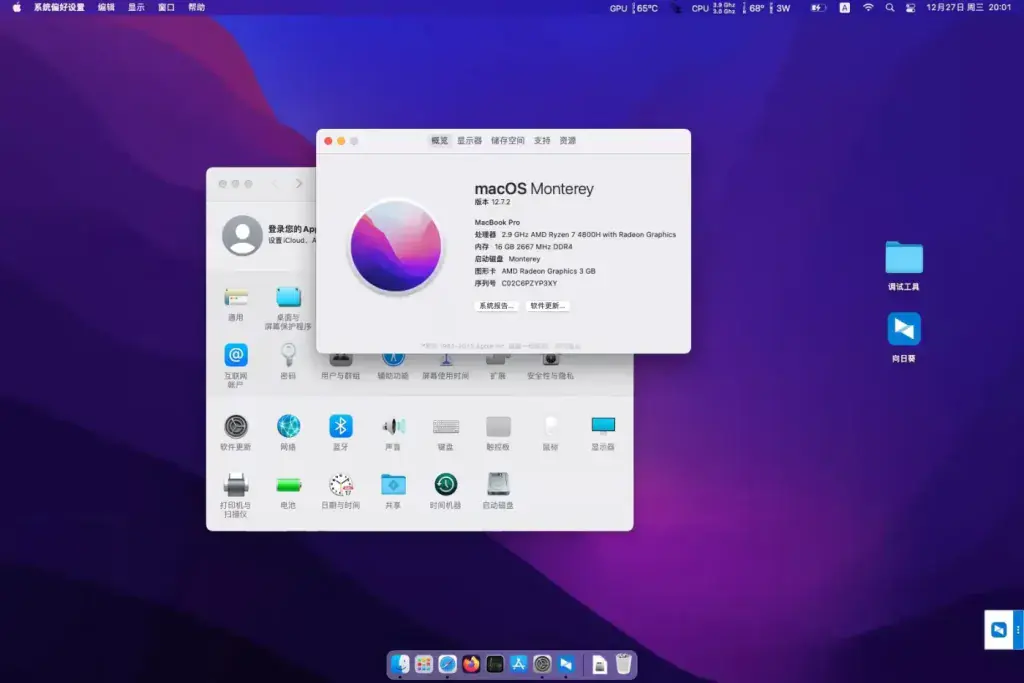The width and height of the screenshot is (1024, 683).
Task: Click the 向日葵 floating widget at screen edge
Action: coord(999,629)
